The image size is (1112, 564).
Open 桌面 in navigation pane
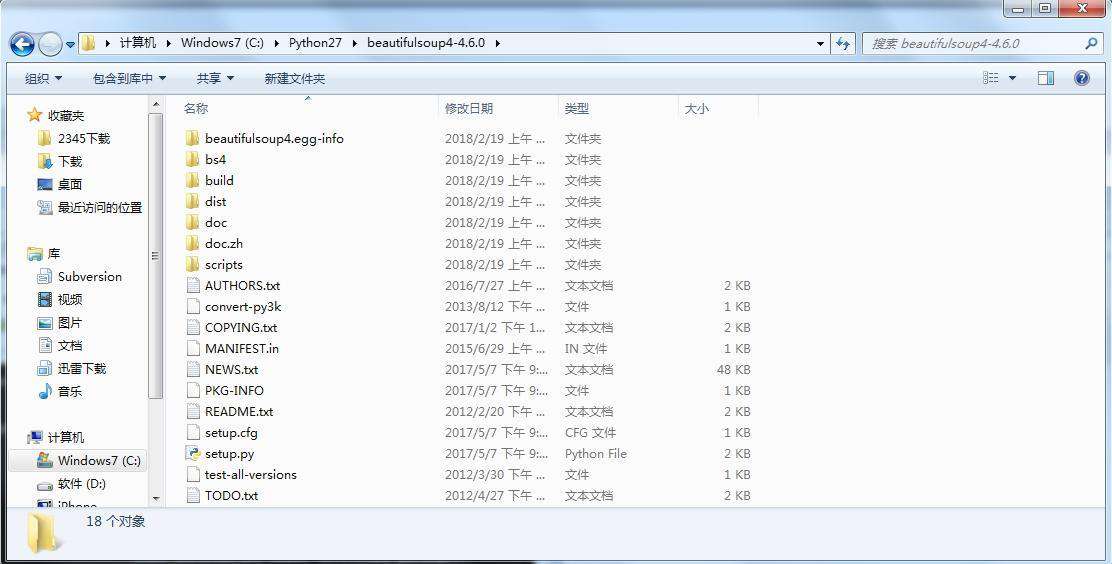pos(70,184)
